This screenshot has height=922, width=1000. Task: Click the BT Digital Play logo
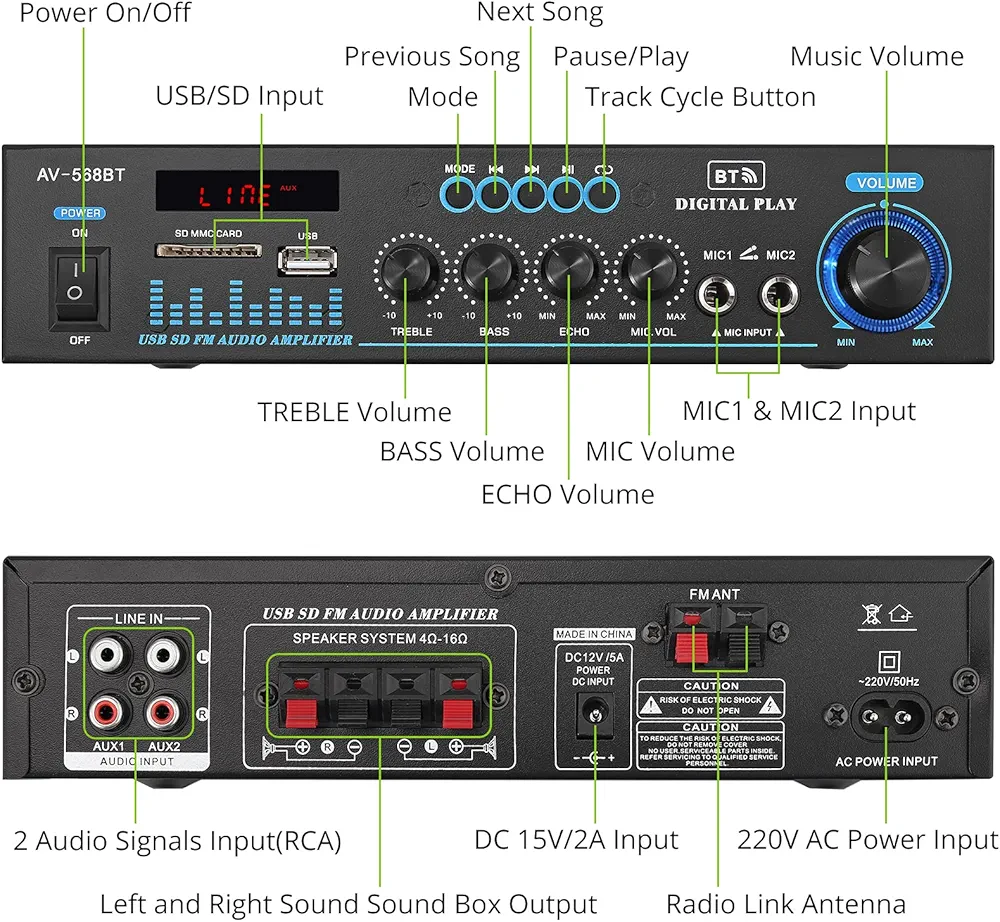737,186
